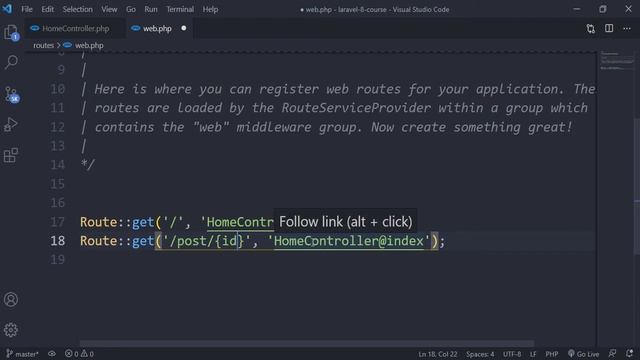Image resolution: width=640 pixels, height=360 pixels.
Task: Switch to HomeController.php tab
Action: tap(76, 29)
